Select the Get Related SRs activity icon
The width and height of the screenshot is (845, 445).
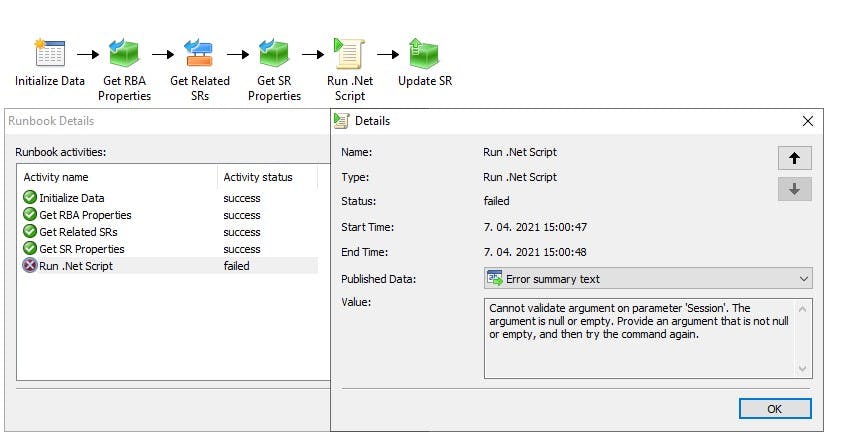click(199, 53)
